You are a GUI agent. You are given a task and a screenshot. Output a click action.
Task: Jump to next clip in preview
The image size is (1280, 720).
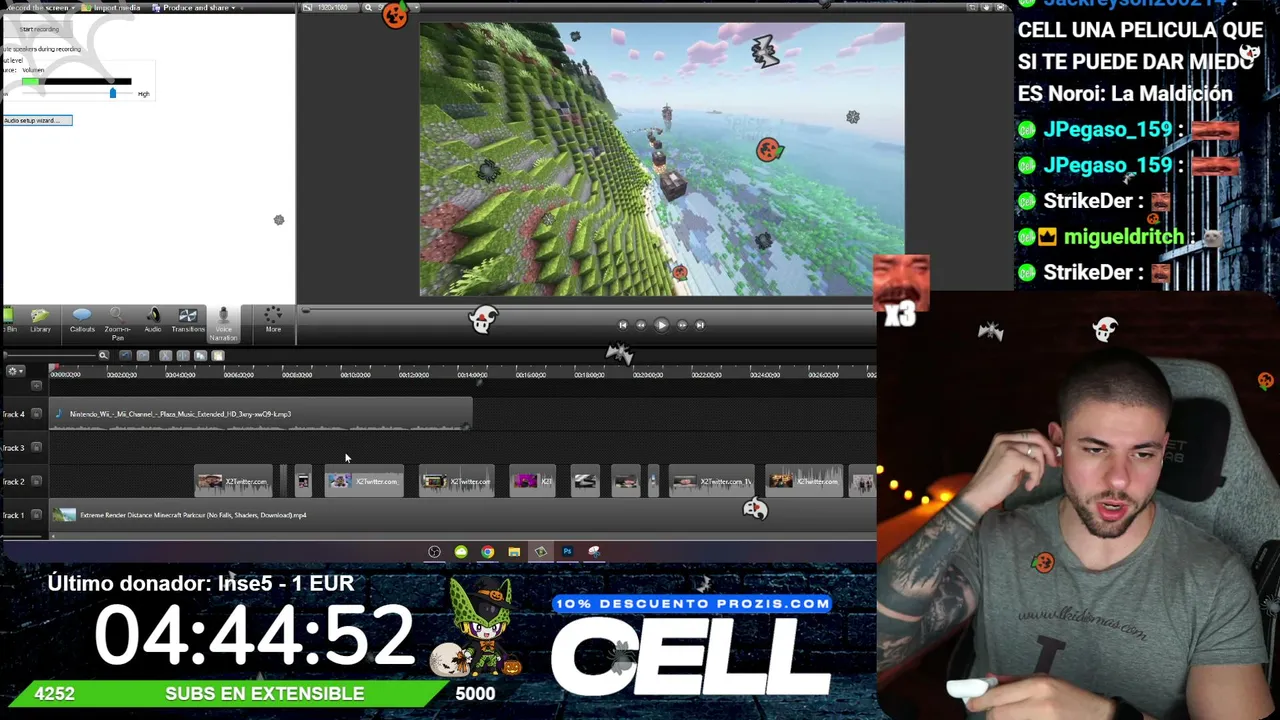700,324
